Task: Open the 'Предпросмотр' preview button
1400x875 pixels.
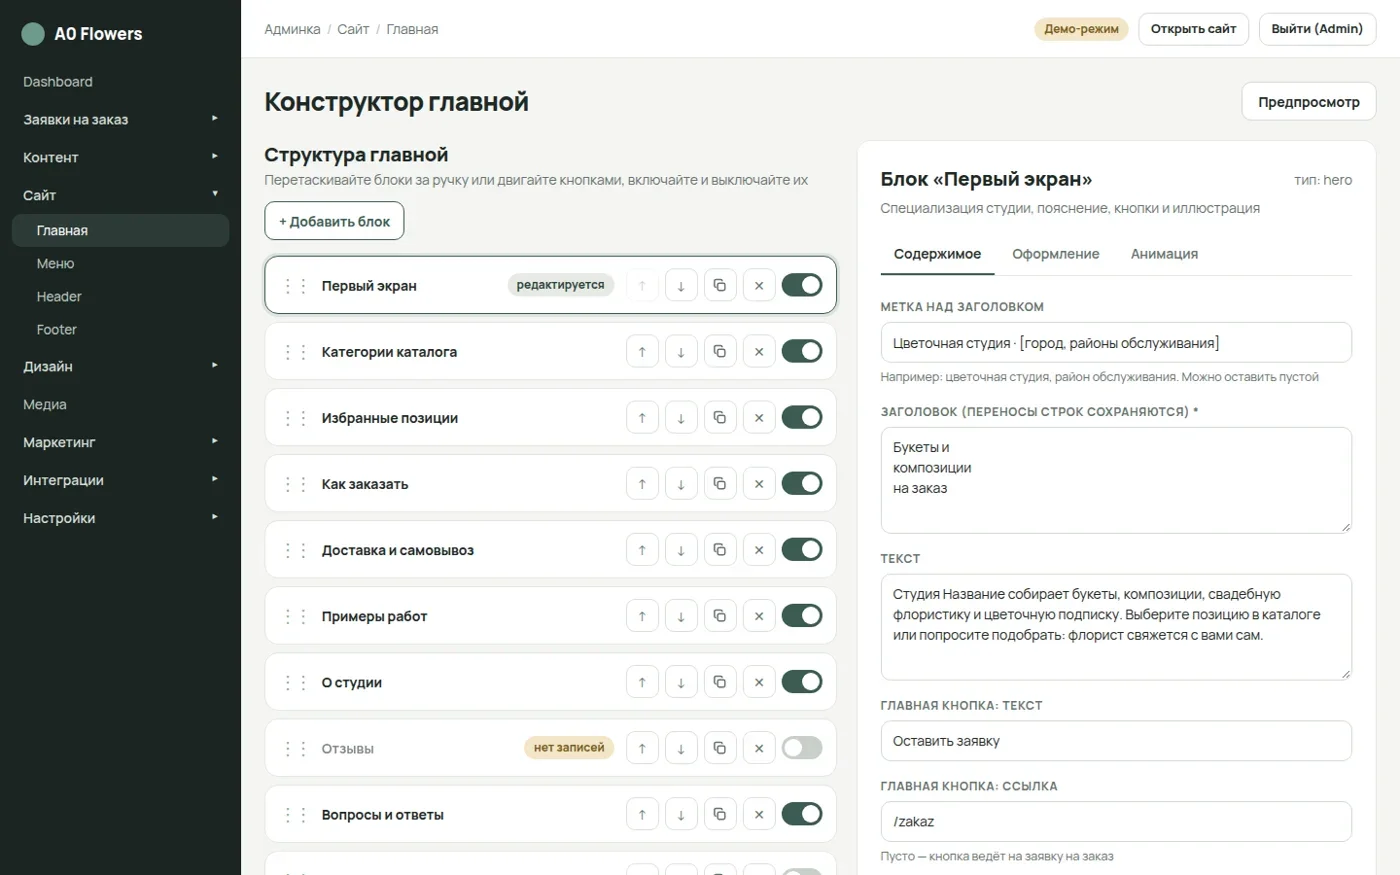Action: (x=1309, y=102)
